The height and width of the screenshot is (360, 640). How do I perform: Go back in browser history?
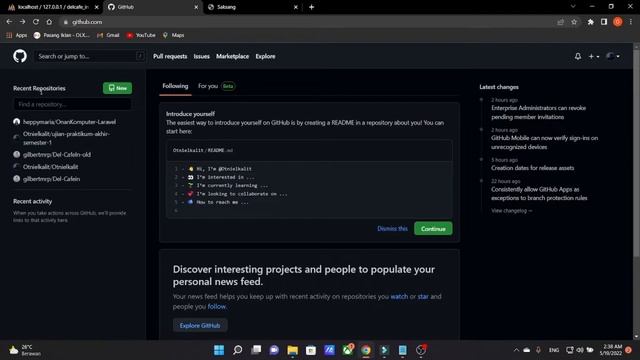(x=9, y=22)
